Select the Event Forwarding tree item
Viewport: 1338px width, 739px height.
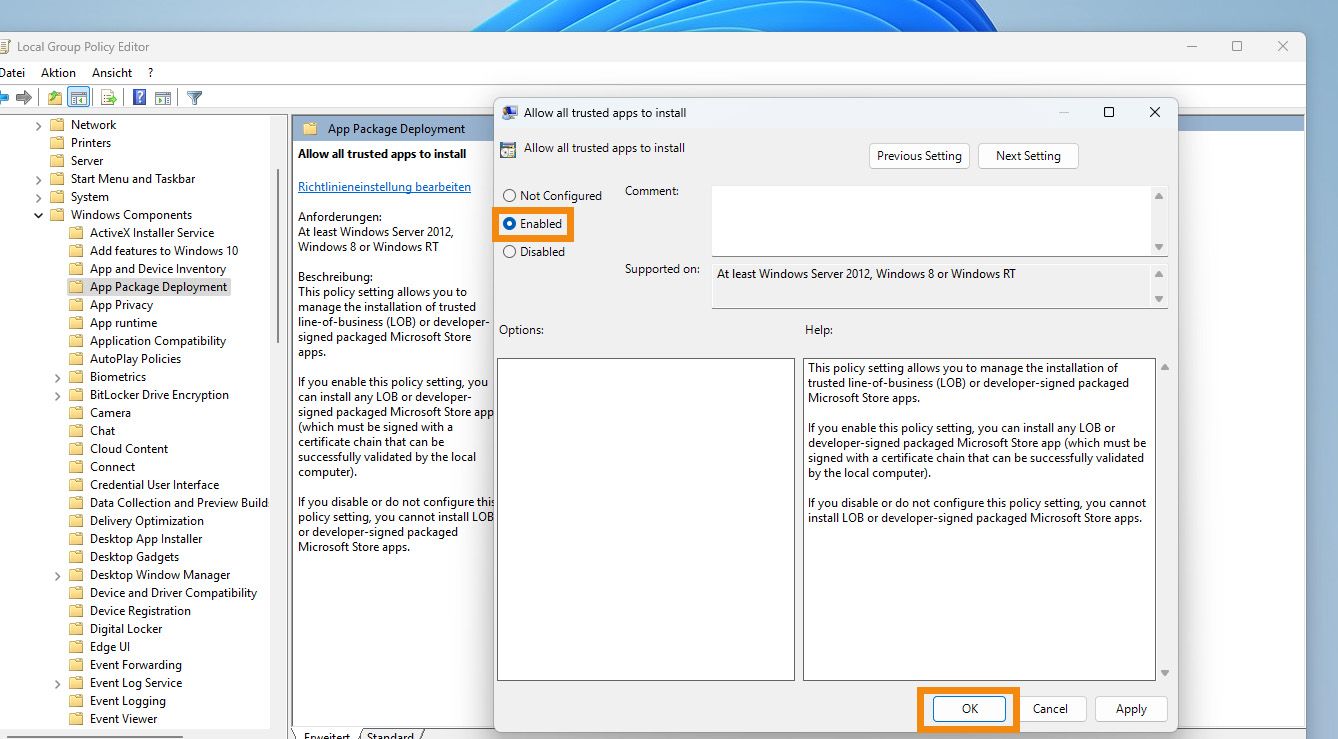coord(136,665)
